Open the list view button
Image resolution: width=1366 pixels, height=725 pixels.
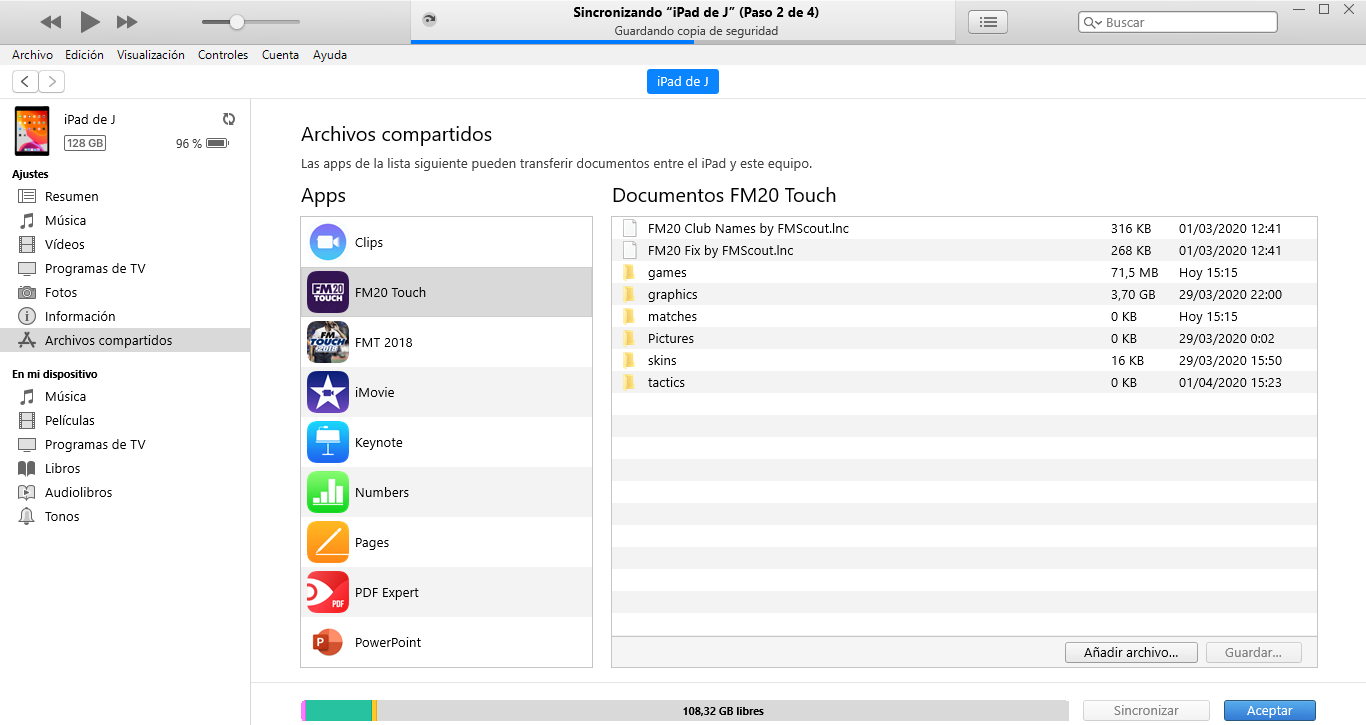(x=988, y=22)
